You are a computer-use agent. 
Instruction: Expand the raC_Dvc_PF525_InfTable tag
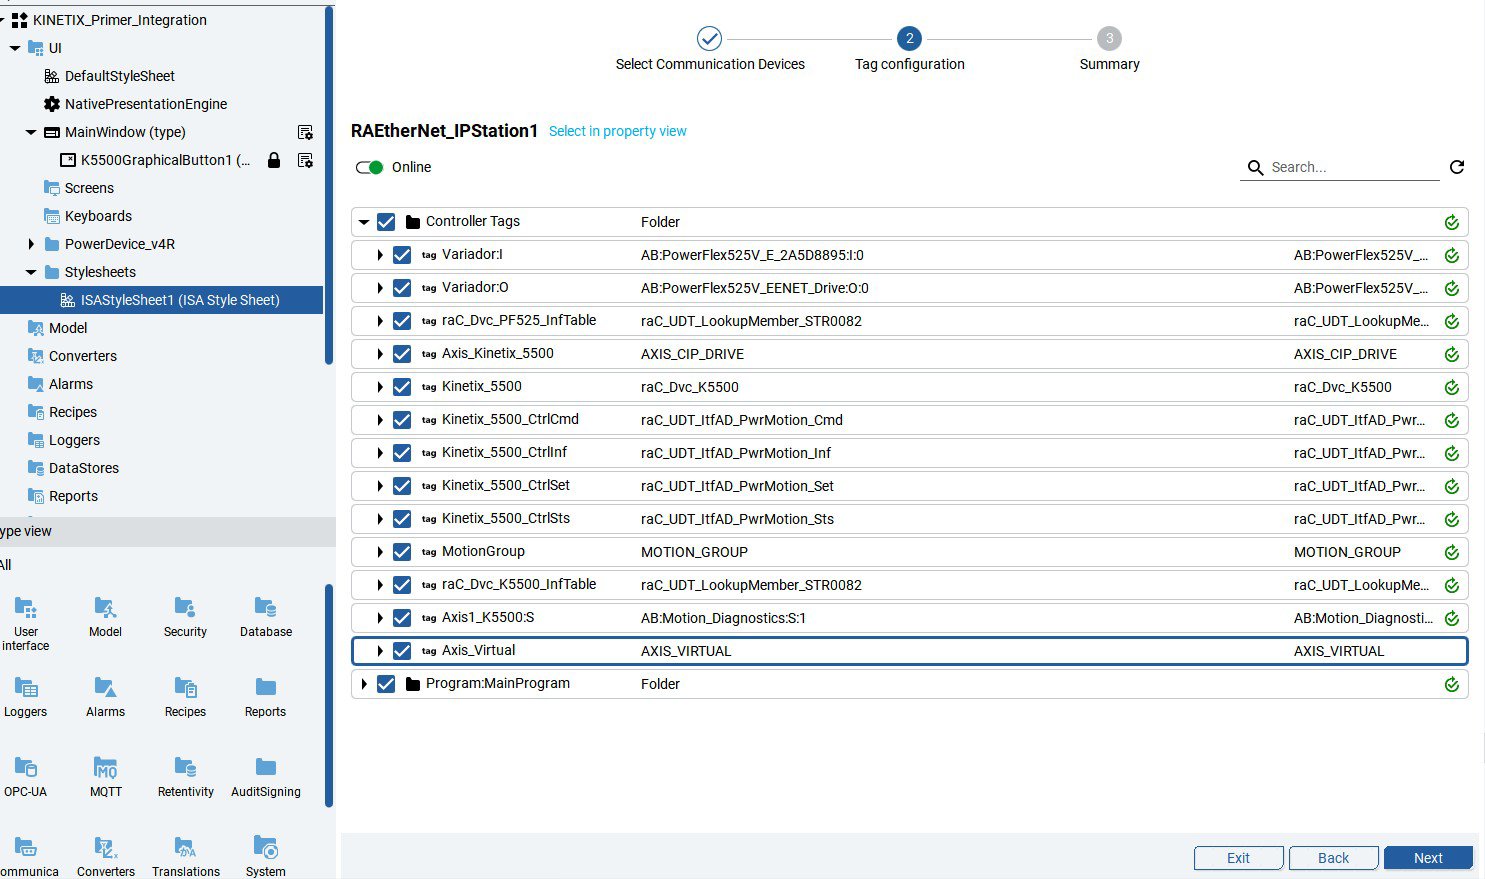[x=380, y=321]
